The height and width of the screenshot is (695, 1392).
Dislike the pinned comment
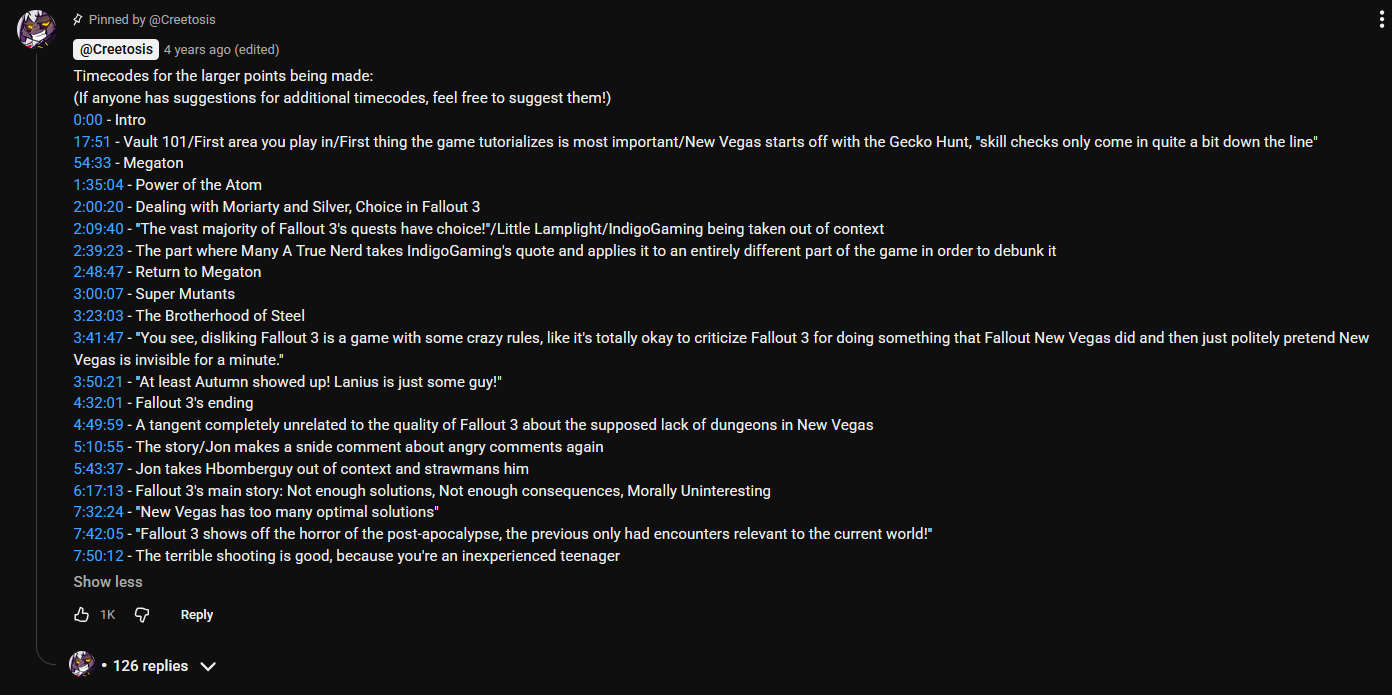[x=142, y=614]
